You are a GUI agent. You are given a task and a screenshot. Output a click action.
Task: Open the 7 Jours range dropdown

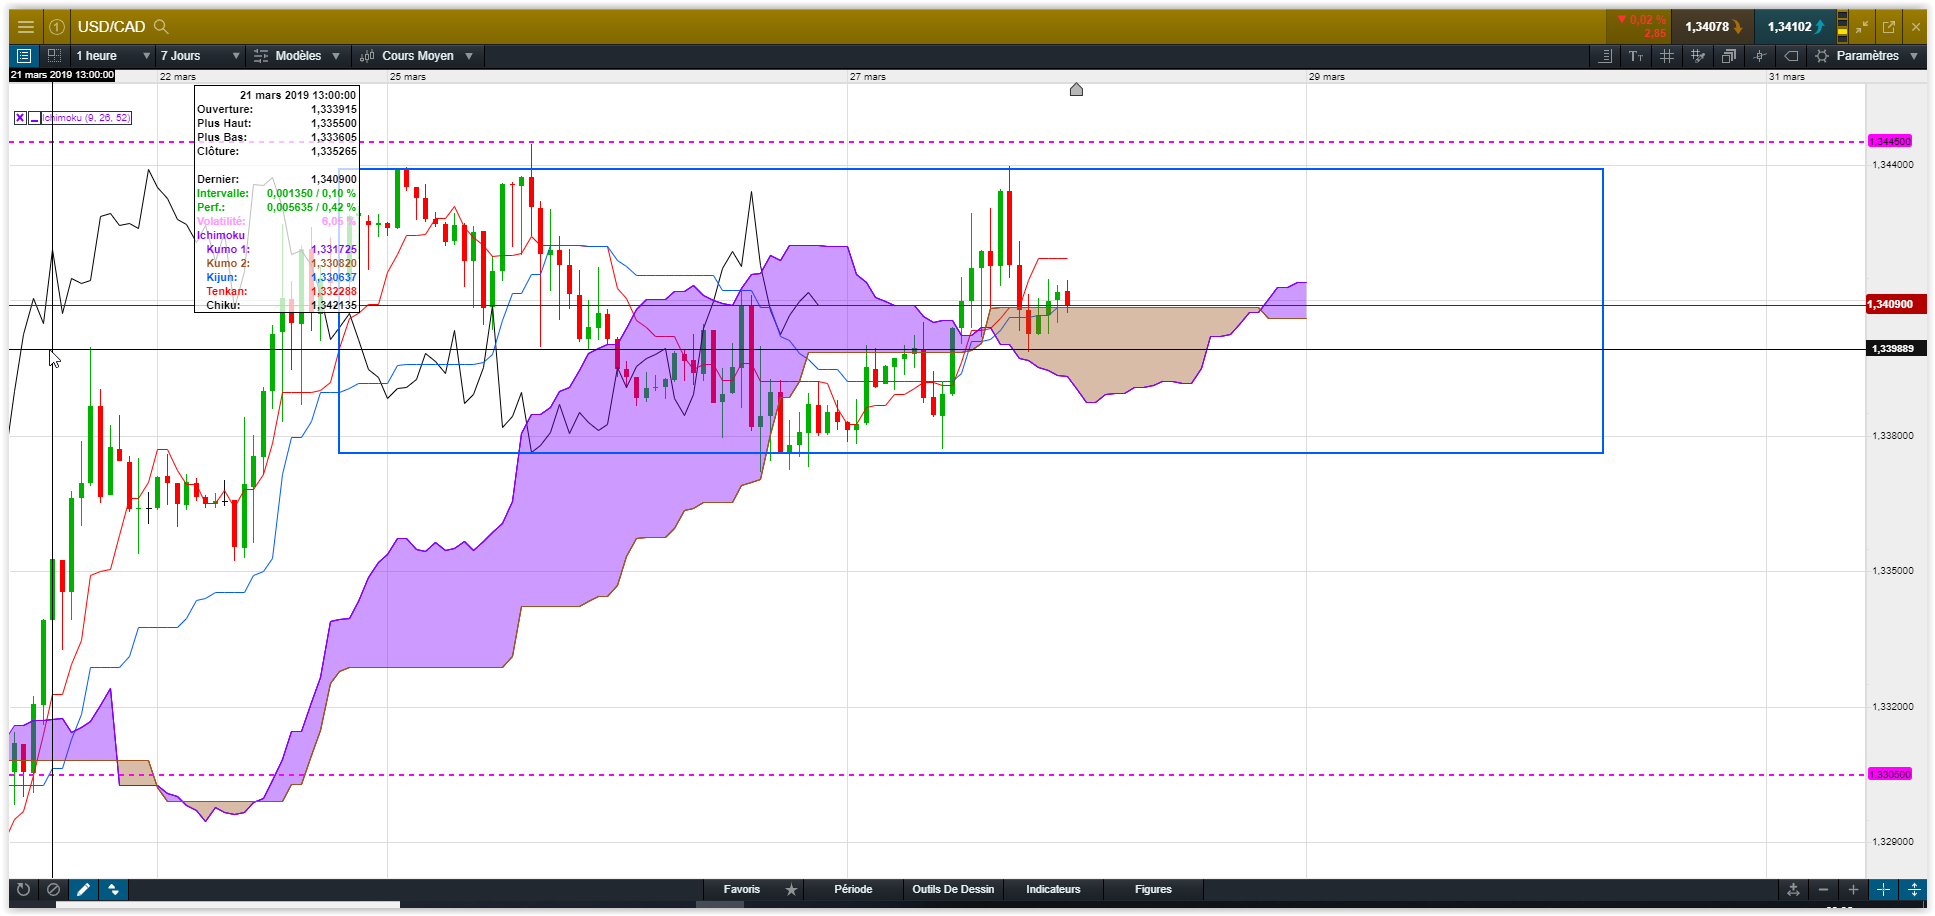(x=199, y=56)
